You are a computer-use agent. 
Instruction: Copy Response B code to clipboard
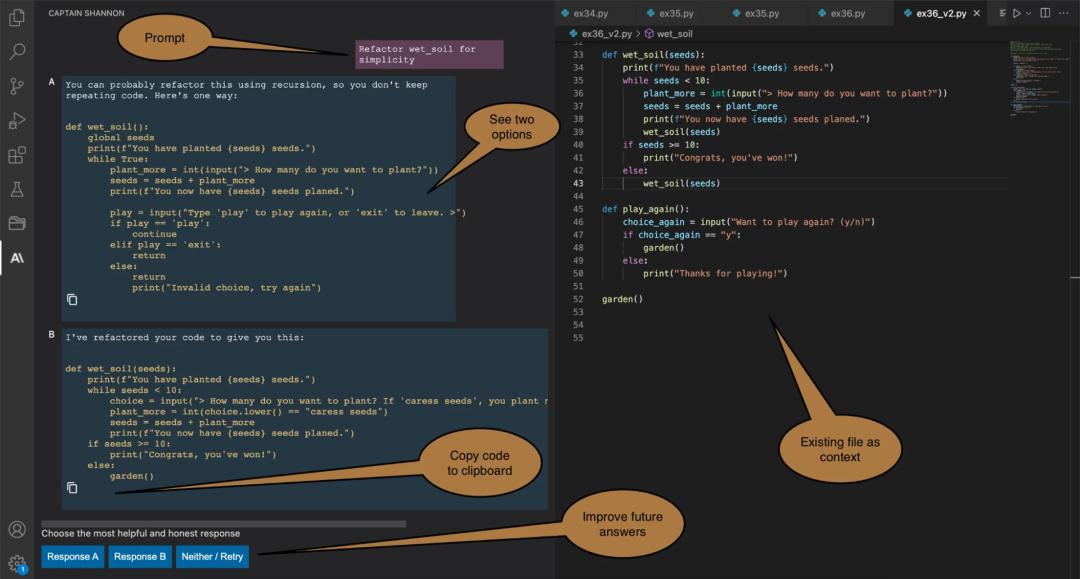(72, 487)
